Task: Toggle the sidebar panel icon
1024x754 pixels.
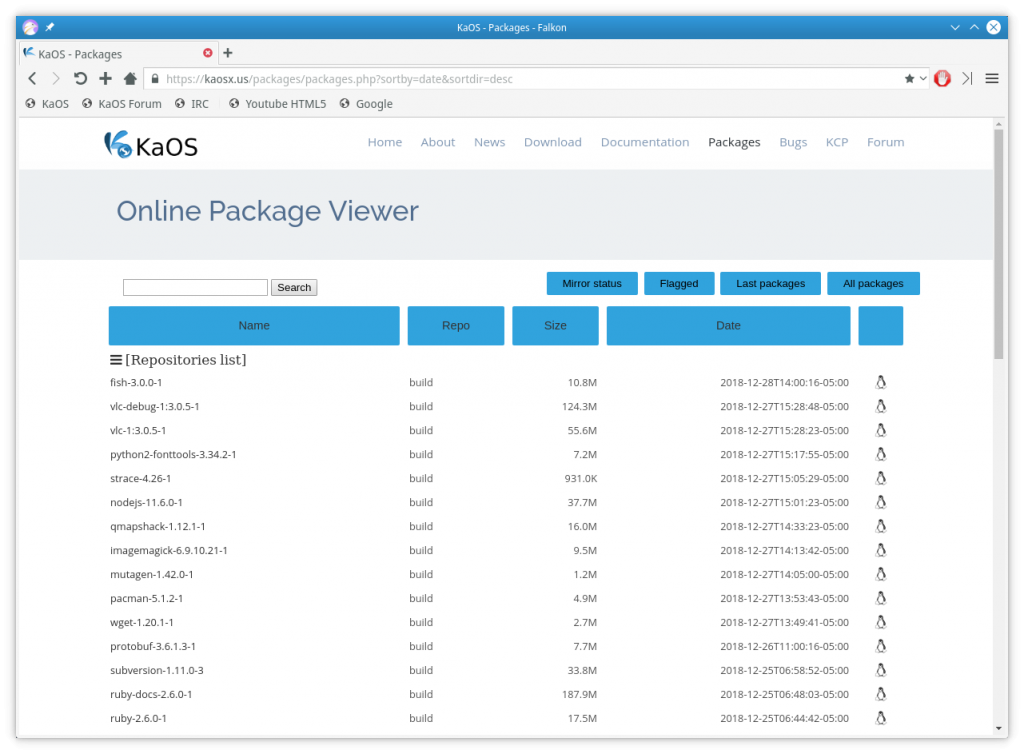Action: click(967, 79)
